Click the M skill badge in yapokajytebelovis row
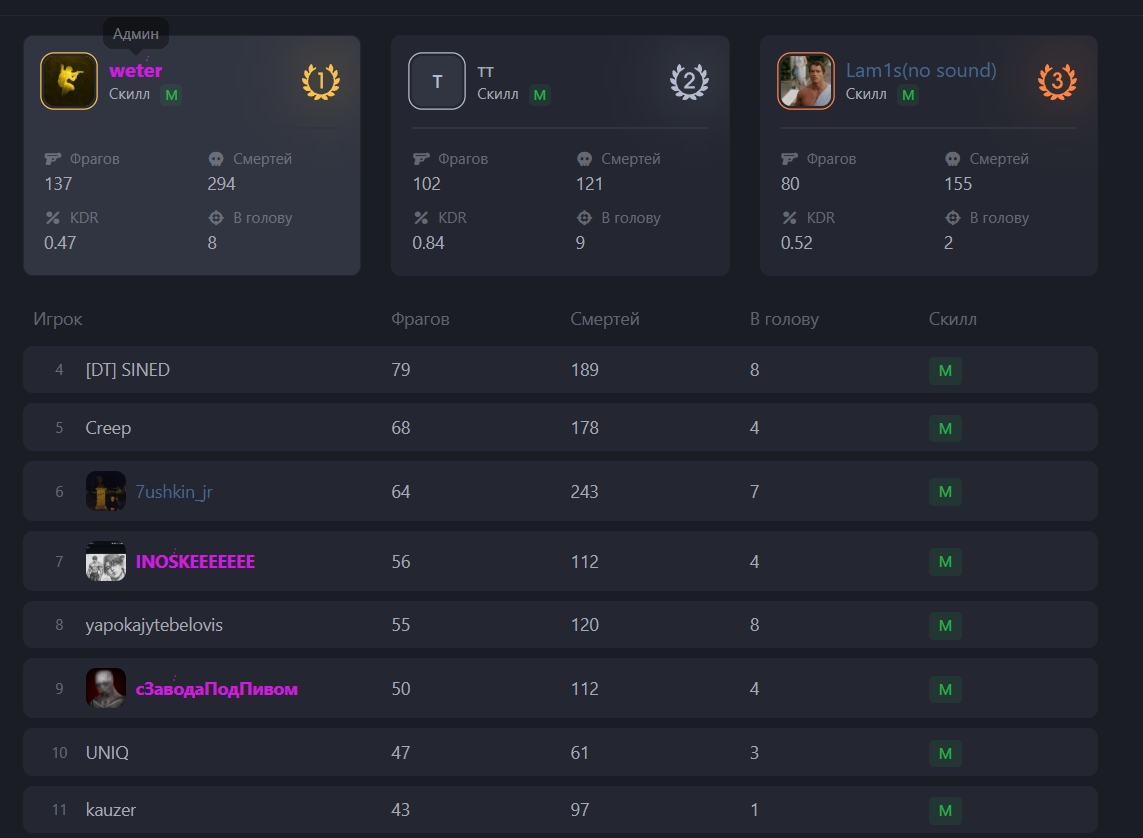 coord(945,626)
